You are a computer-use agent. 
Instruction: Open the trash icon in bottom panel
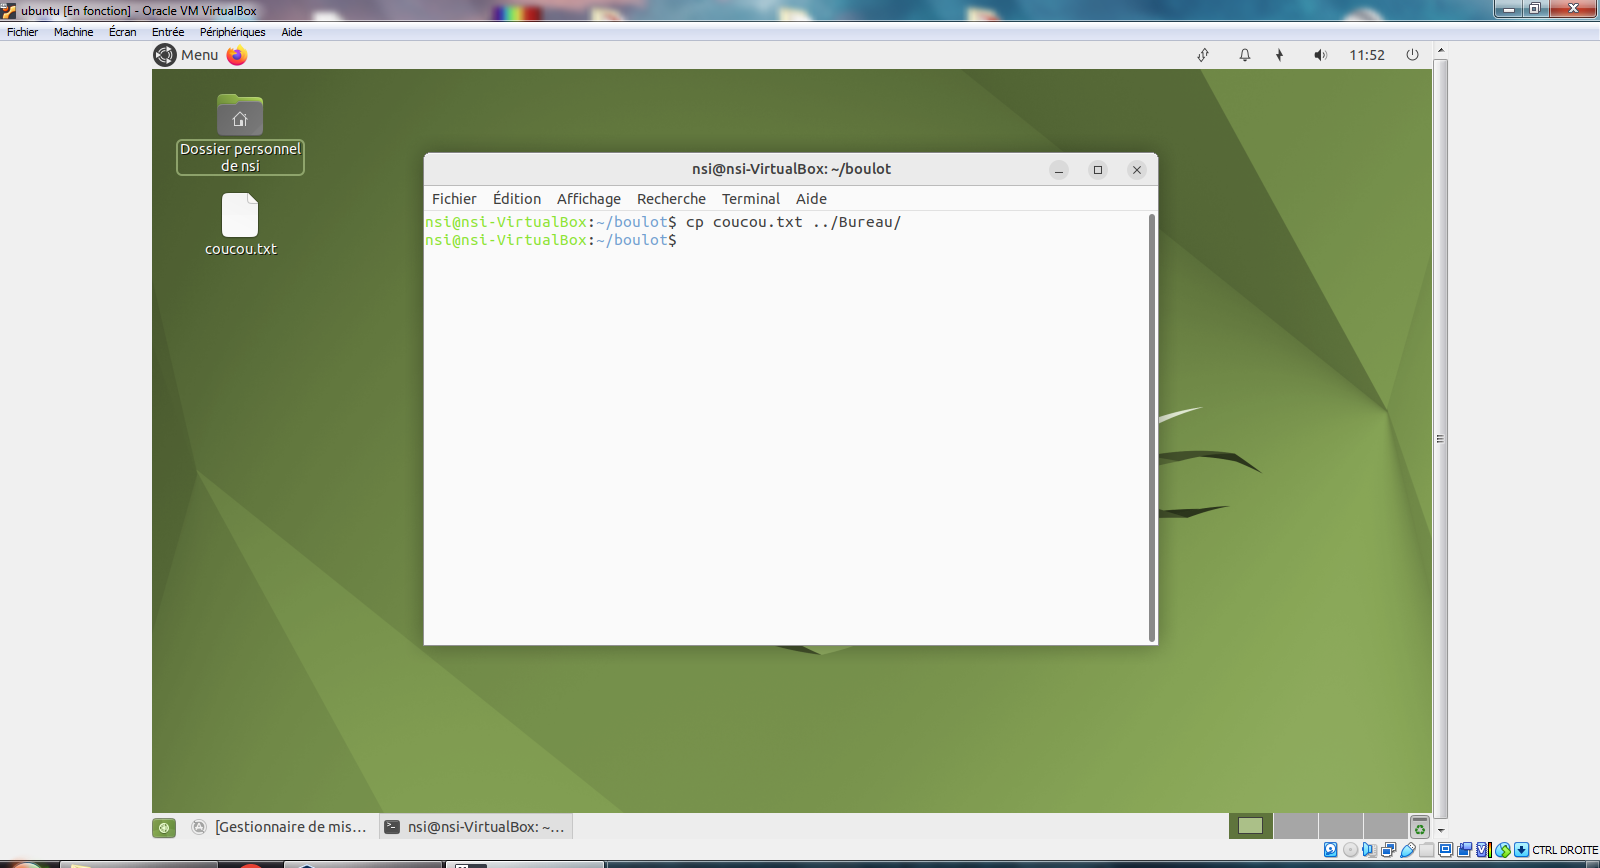(x=1419, y=827)
